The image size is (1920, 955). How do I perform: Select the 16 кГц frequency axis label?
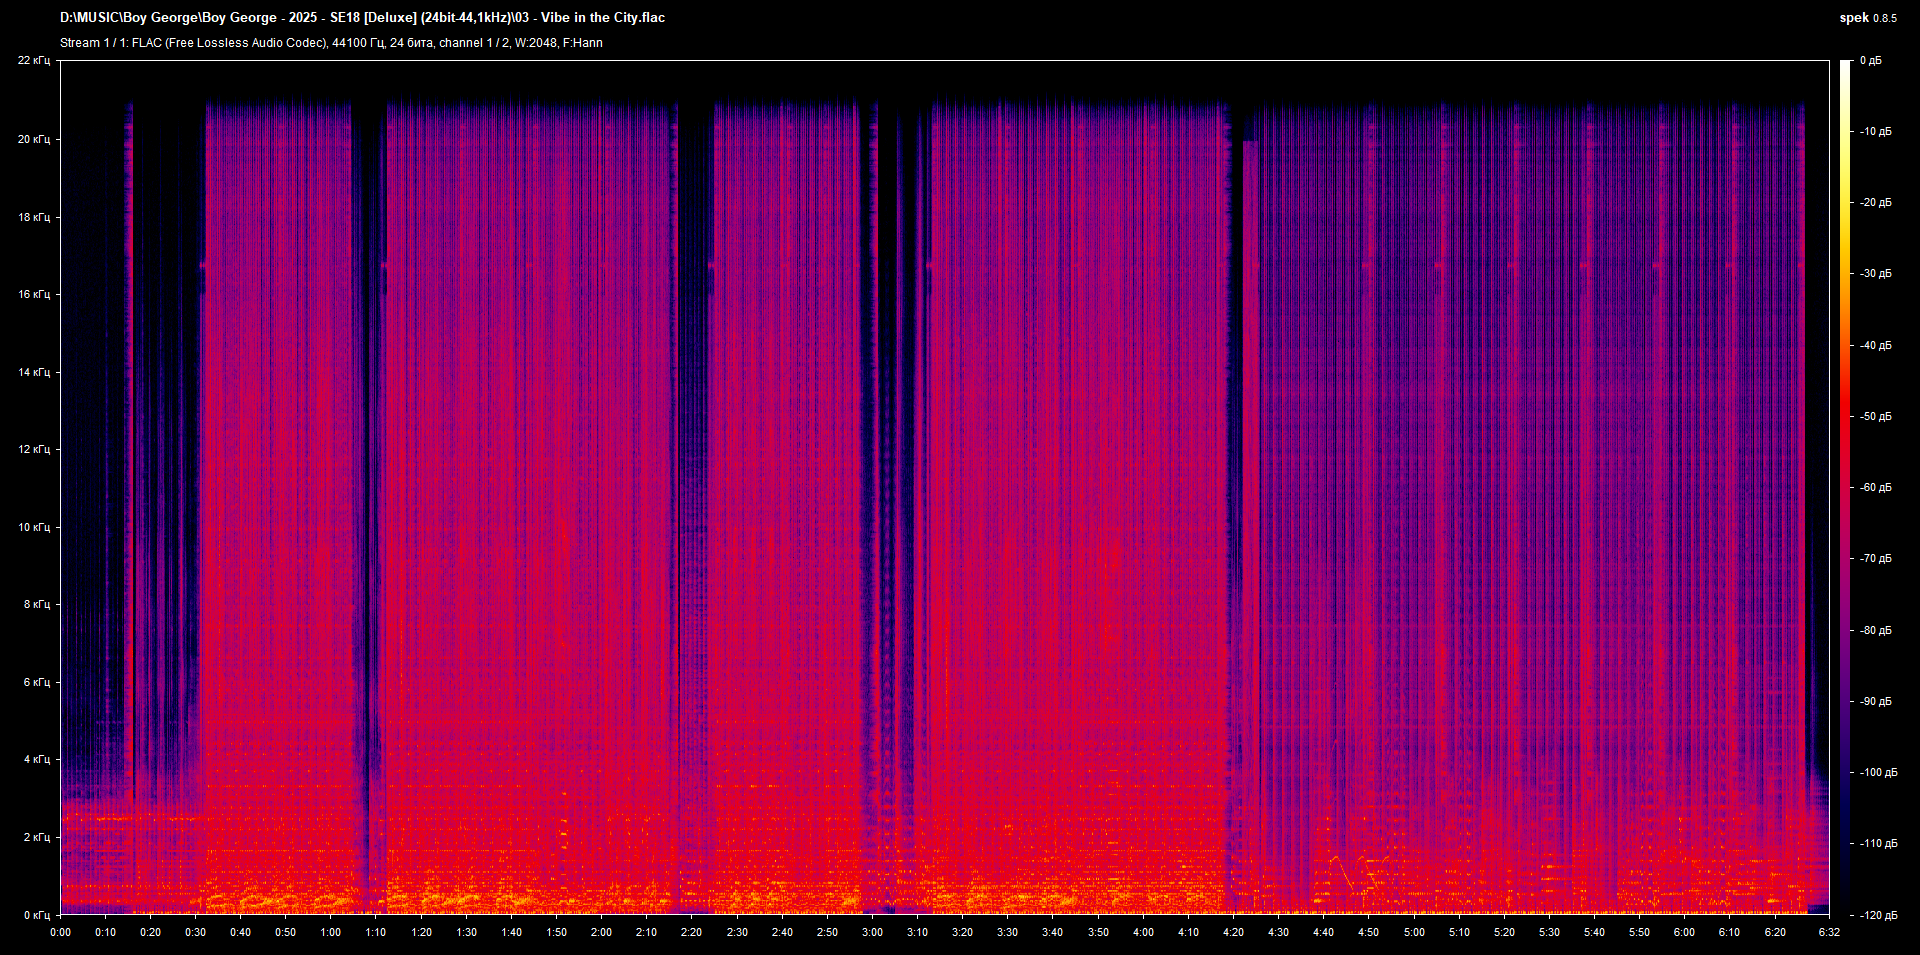(34, 294)
